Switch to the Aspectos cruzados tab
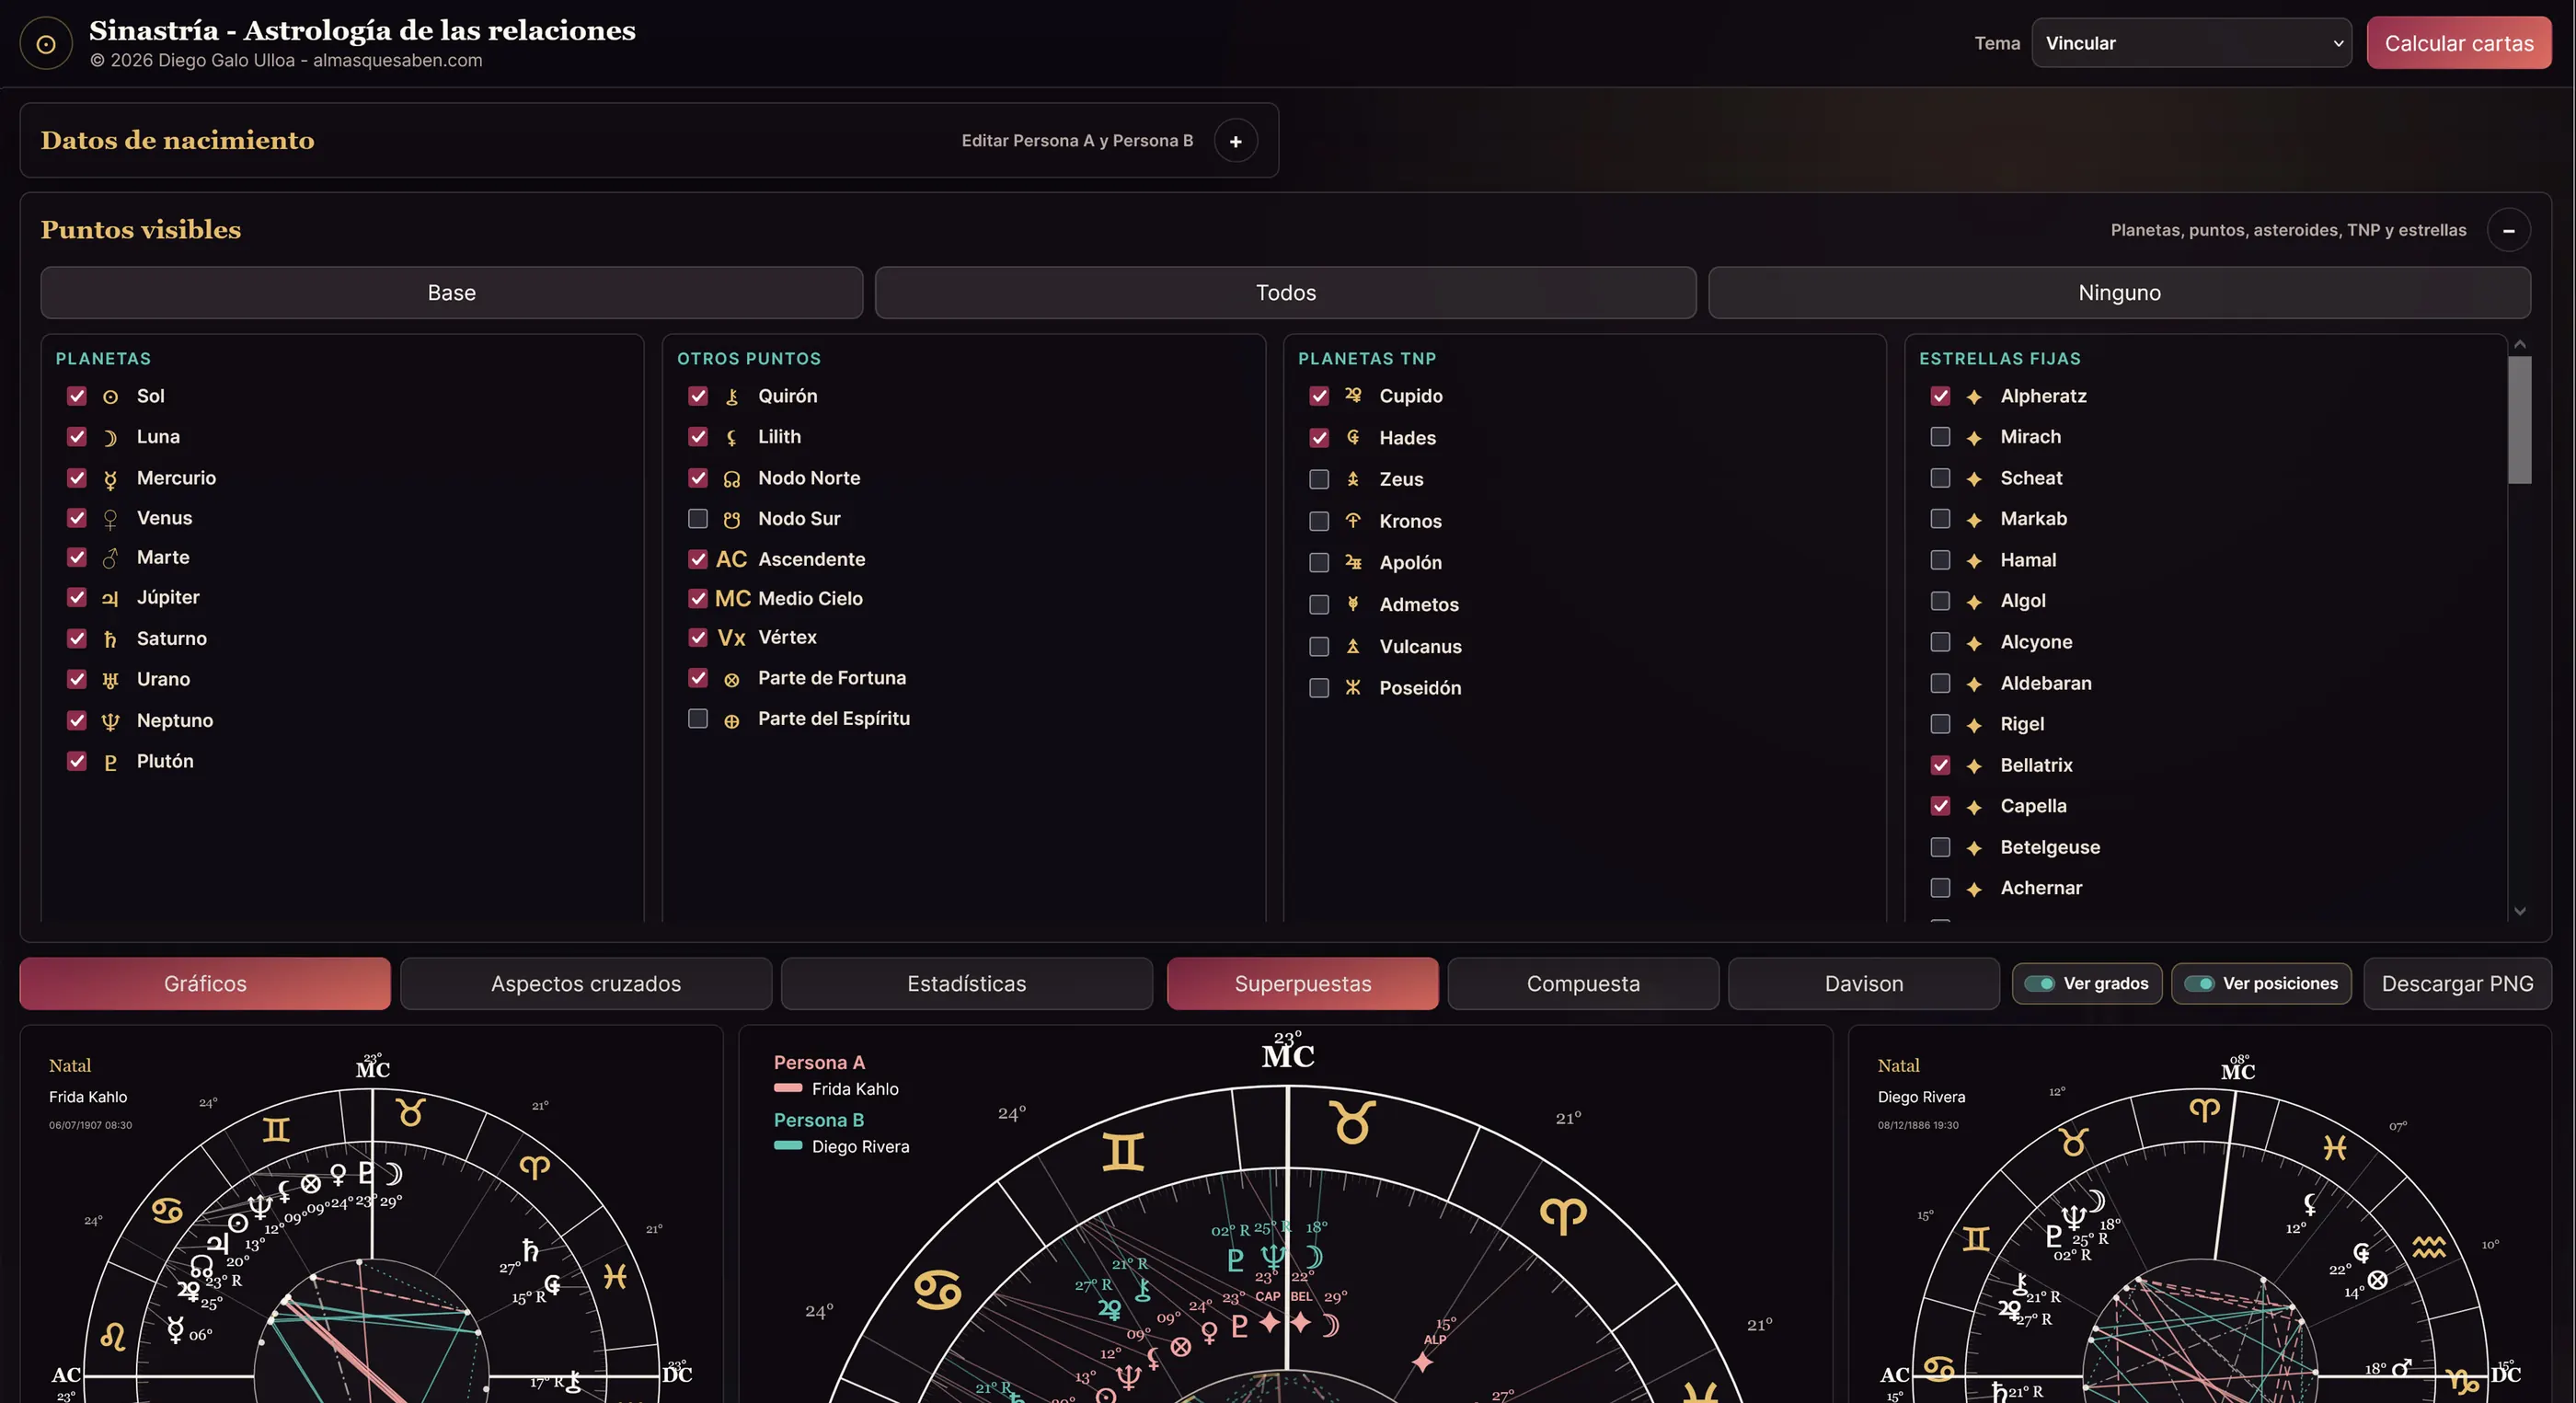 click(586, 983)
